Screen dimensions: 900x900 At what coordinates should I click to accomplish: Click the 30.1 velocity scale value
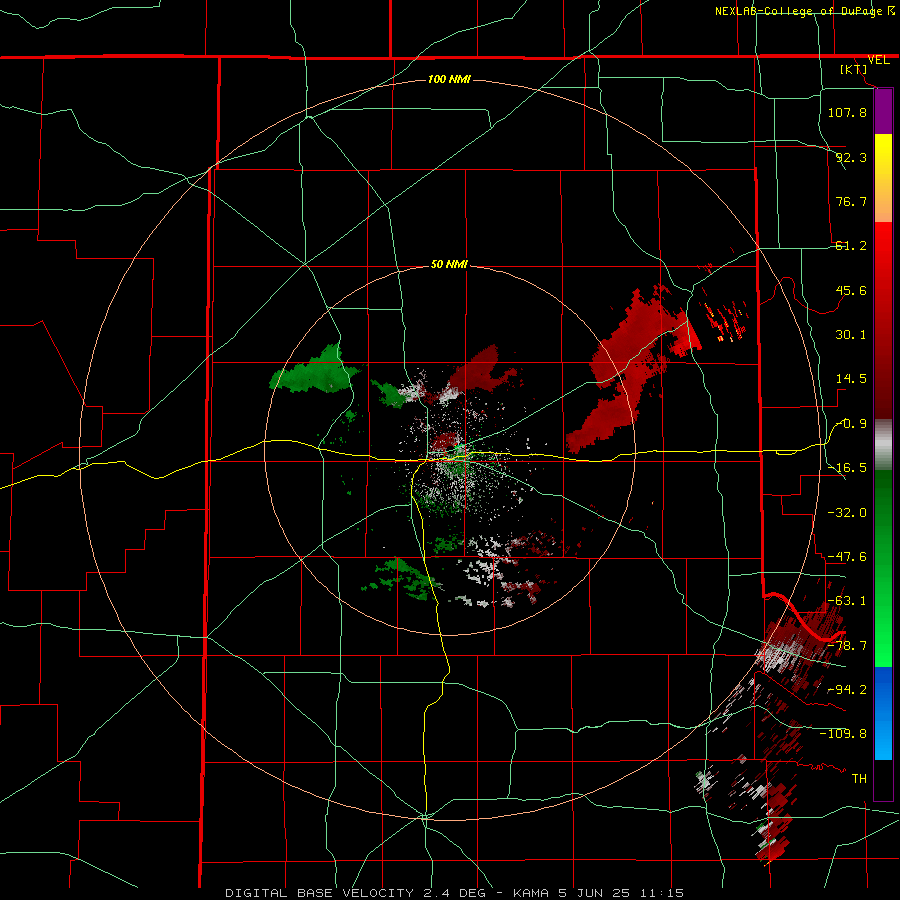(851, 335)
